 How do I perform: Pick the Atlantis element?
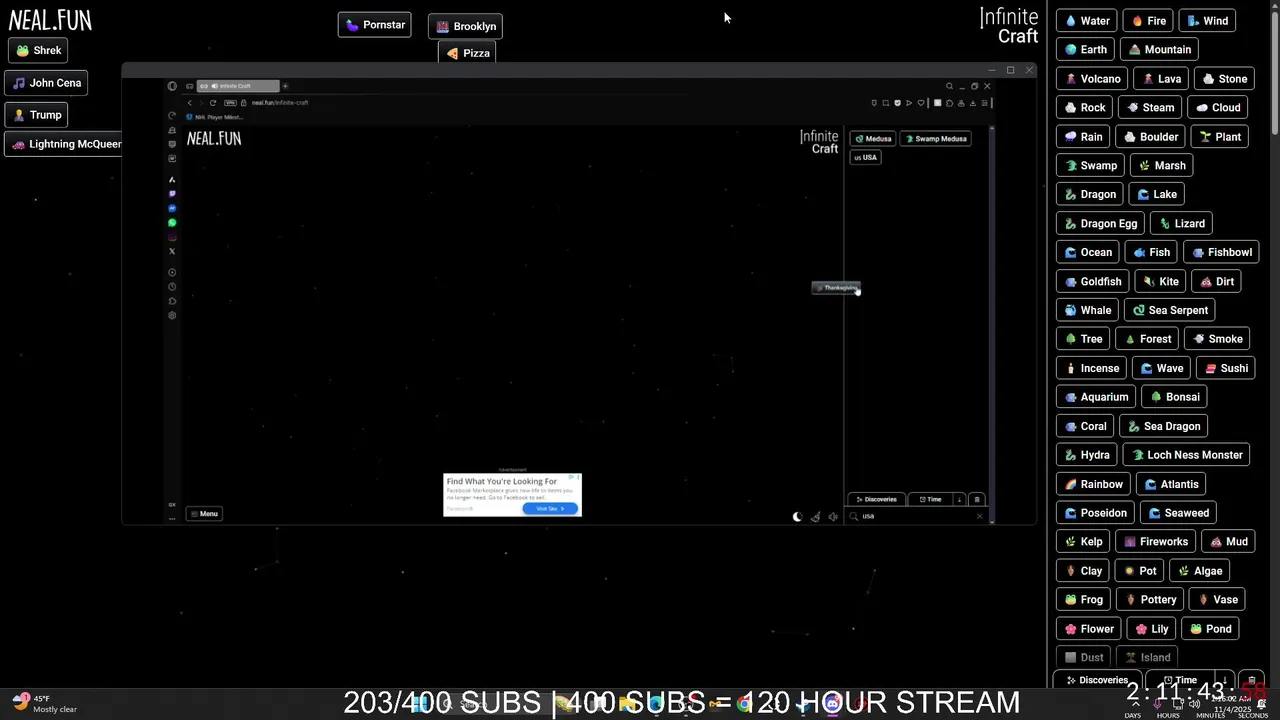pyautogui.click(x=1170, y=484)
